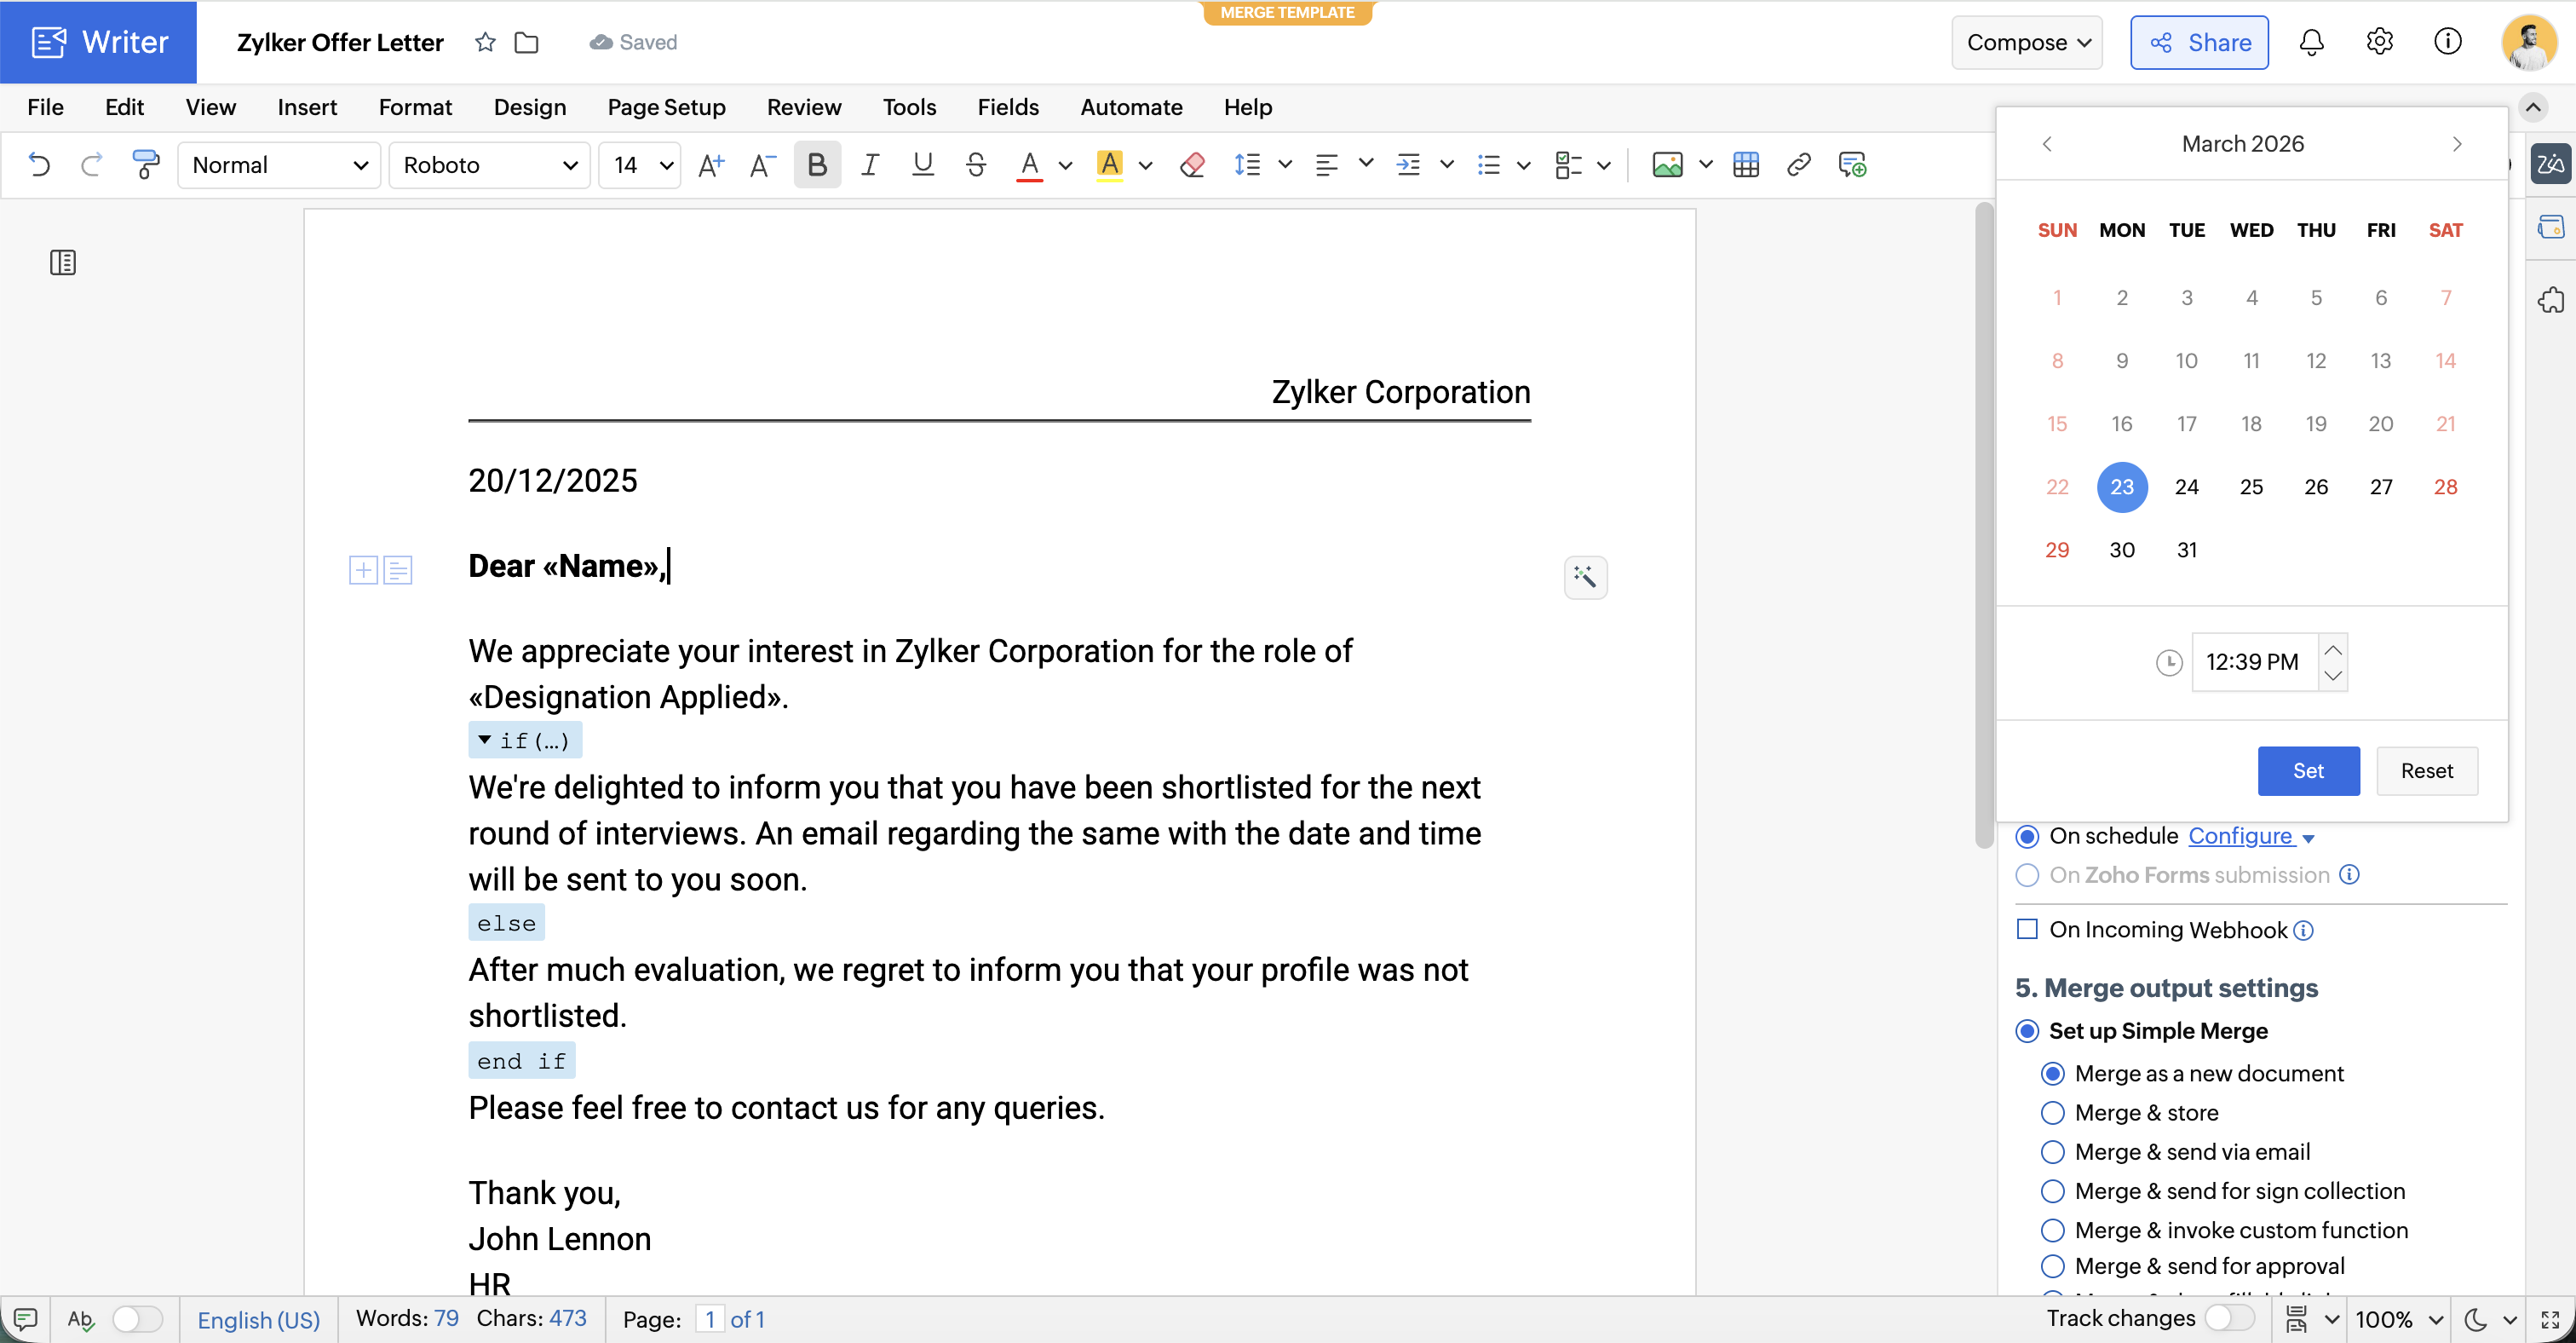The height and width of the screenshot is (1343, 2576).
Task: Expand the Compose dropdown
Action: [2027, 42]
